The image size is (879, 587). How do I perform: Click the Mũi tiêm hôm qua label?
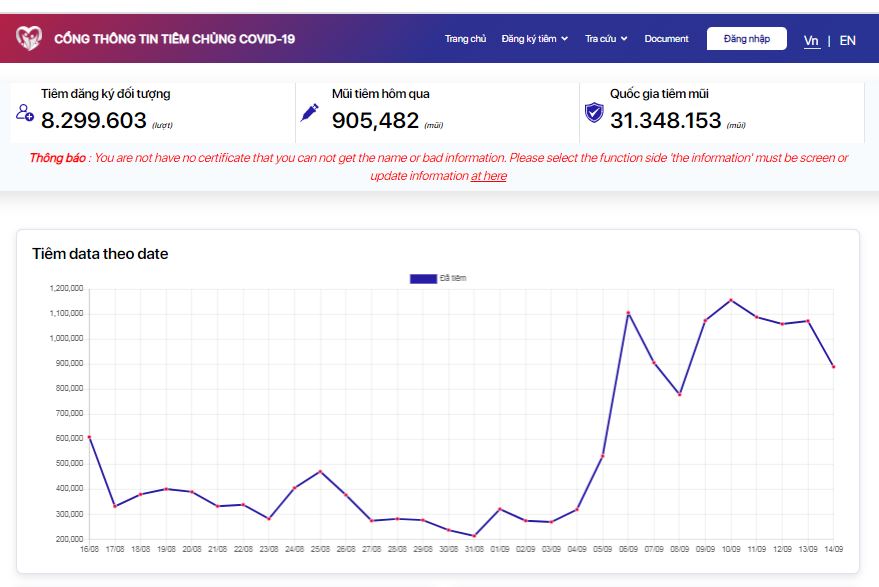tap(381, 94)
